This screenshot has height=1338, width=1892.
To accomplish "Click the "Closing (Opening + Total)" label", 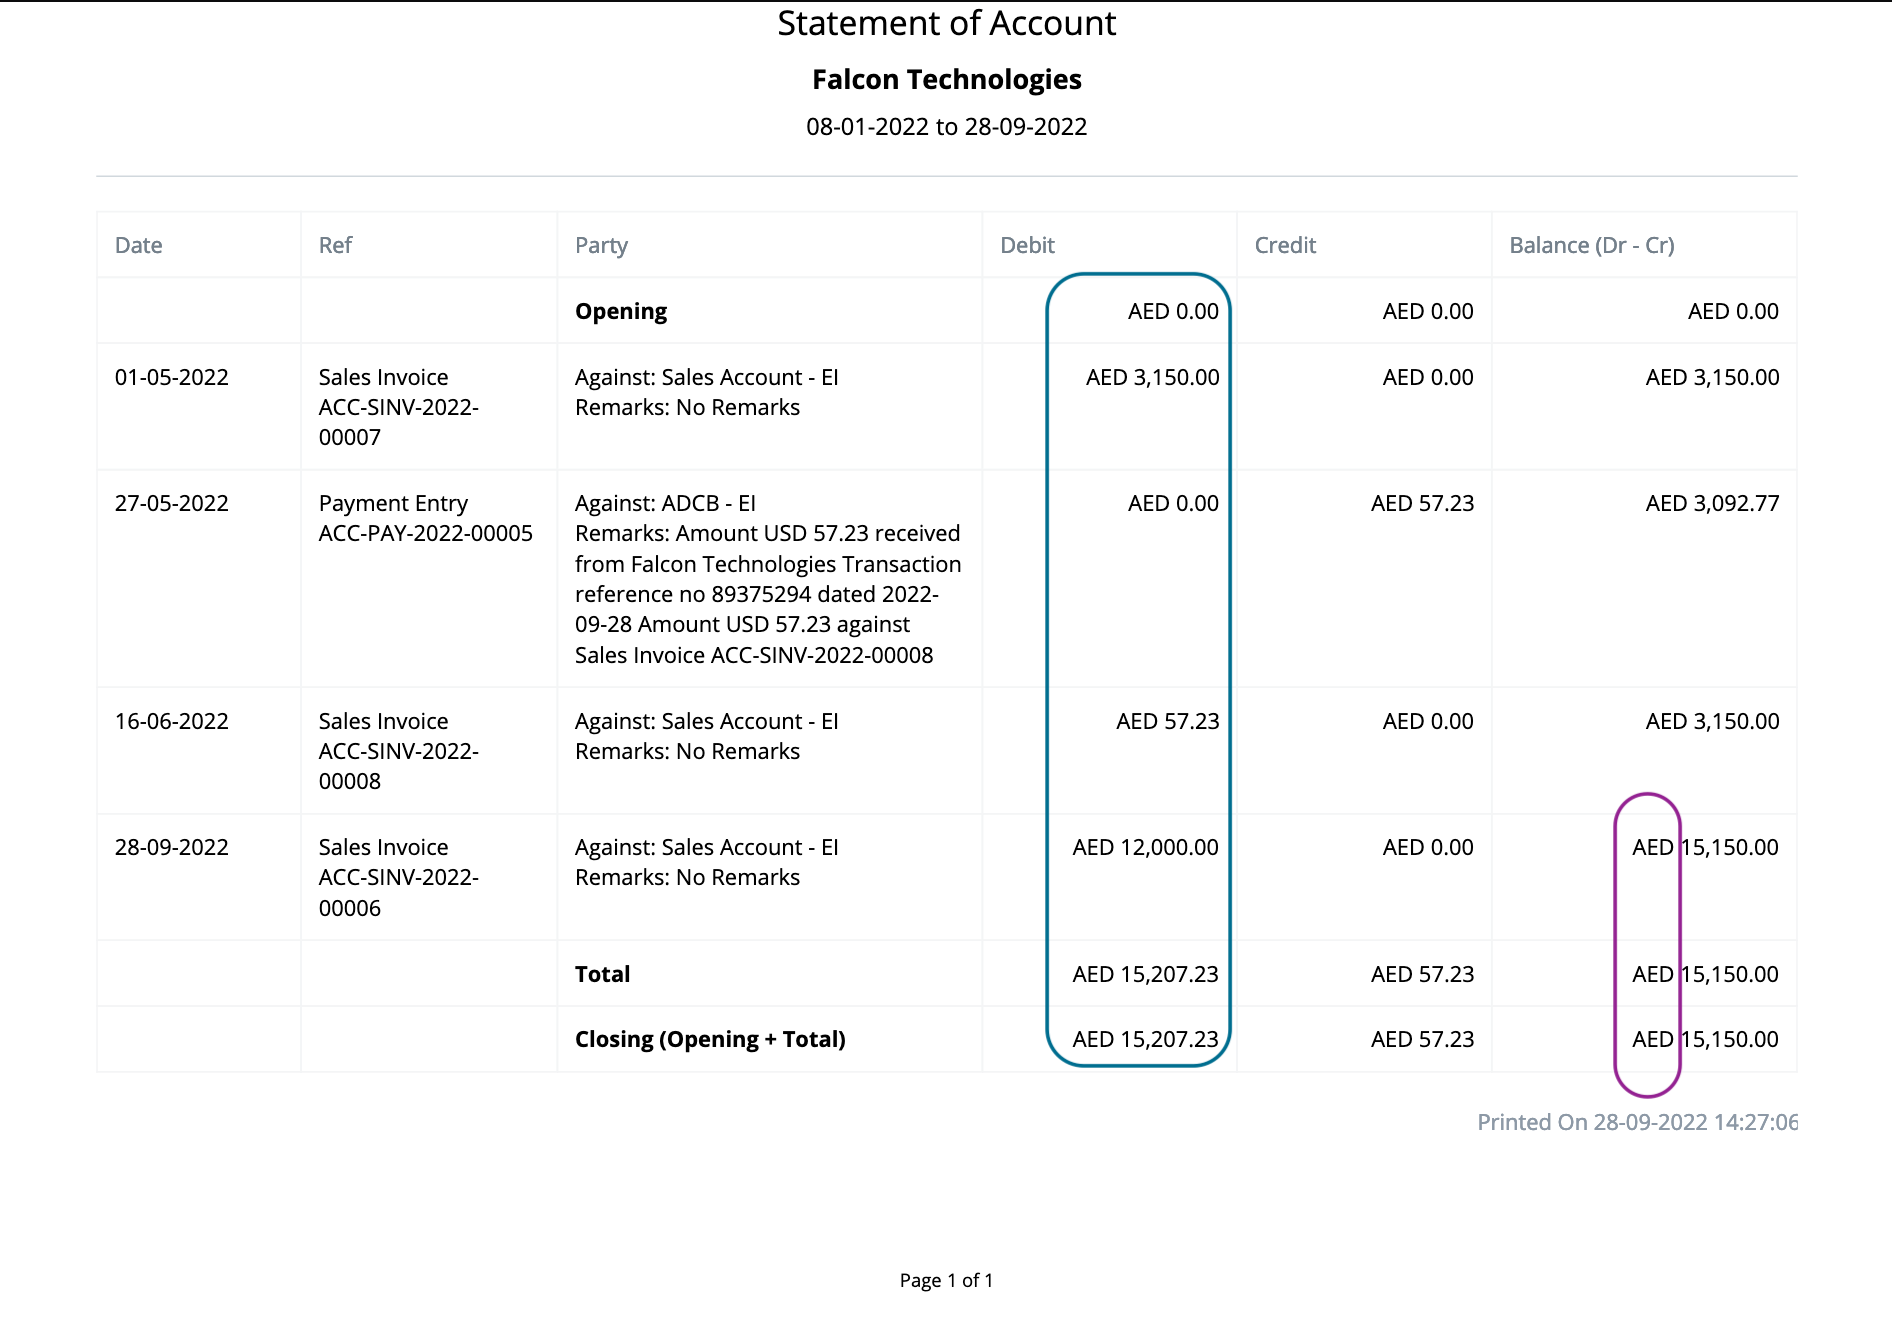I will tap(710, 1039).
